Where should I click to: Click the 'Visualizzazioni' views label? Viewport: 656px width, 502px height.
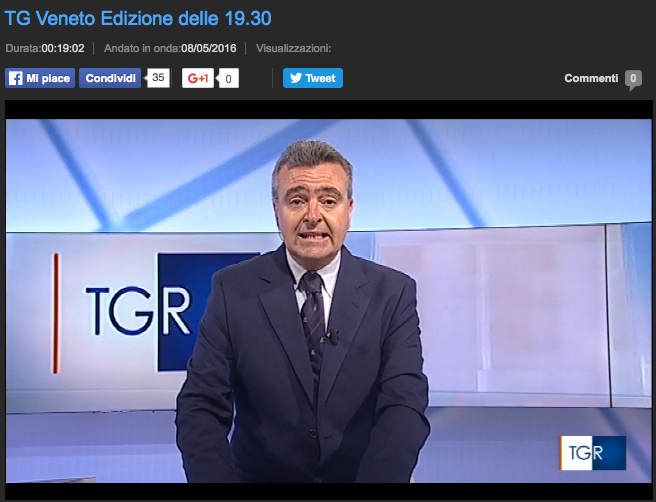click(294, 48)
